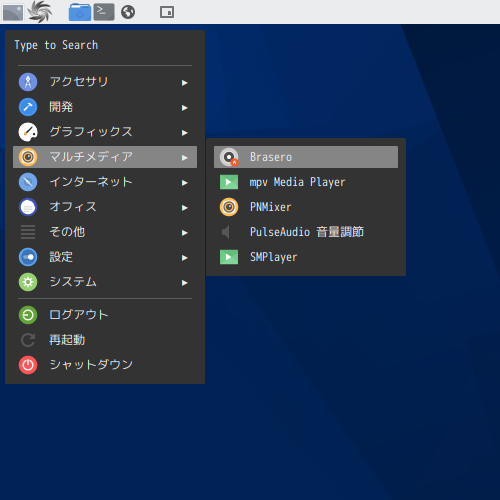Viewport: 500px width, 500px height.
Task: Click the 再起動 circular arrow icon
Action: click(28, 340)
